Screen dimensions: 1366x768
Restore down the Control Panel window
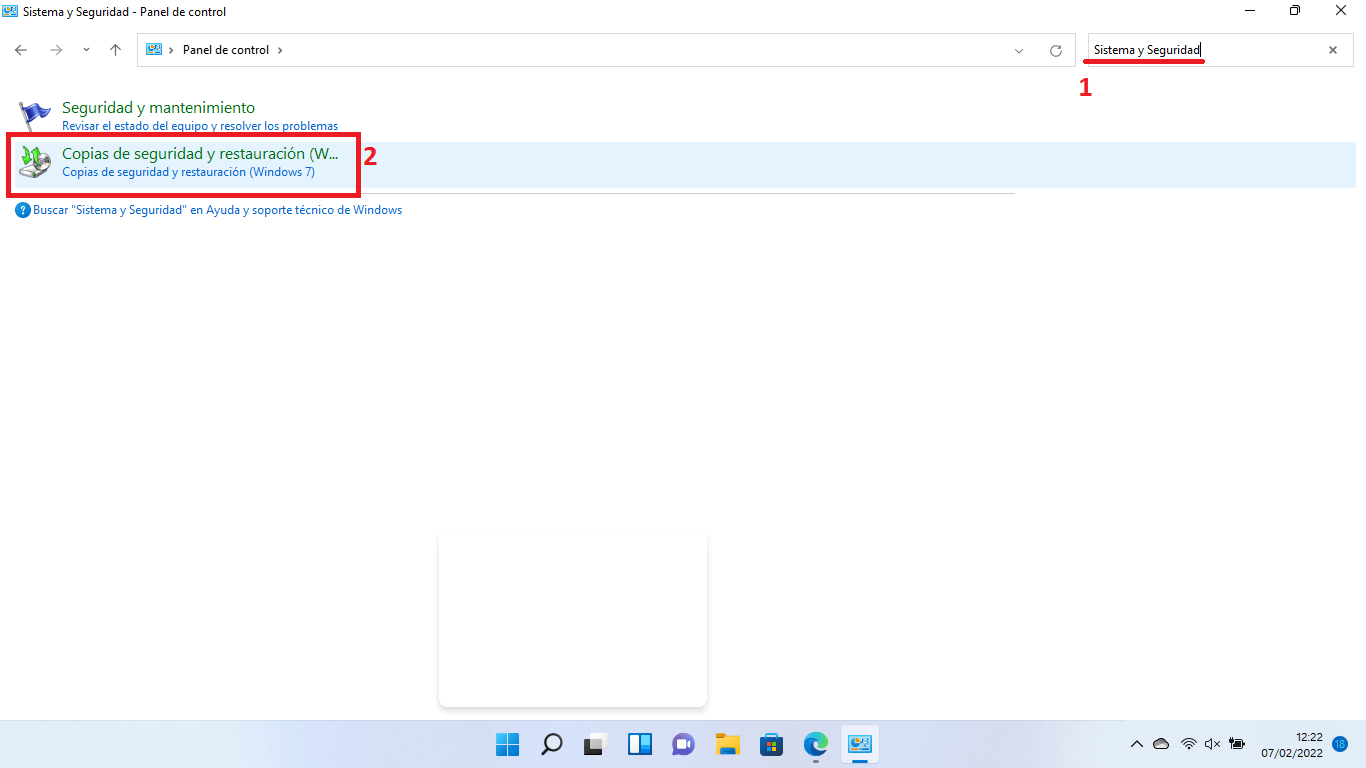pyautogui.click(x=1296, y=11)
